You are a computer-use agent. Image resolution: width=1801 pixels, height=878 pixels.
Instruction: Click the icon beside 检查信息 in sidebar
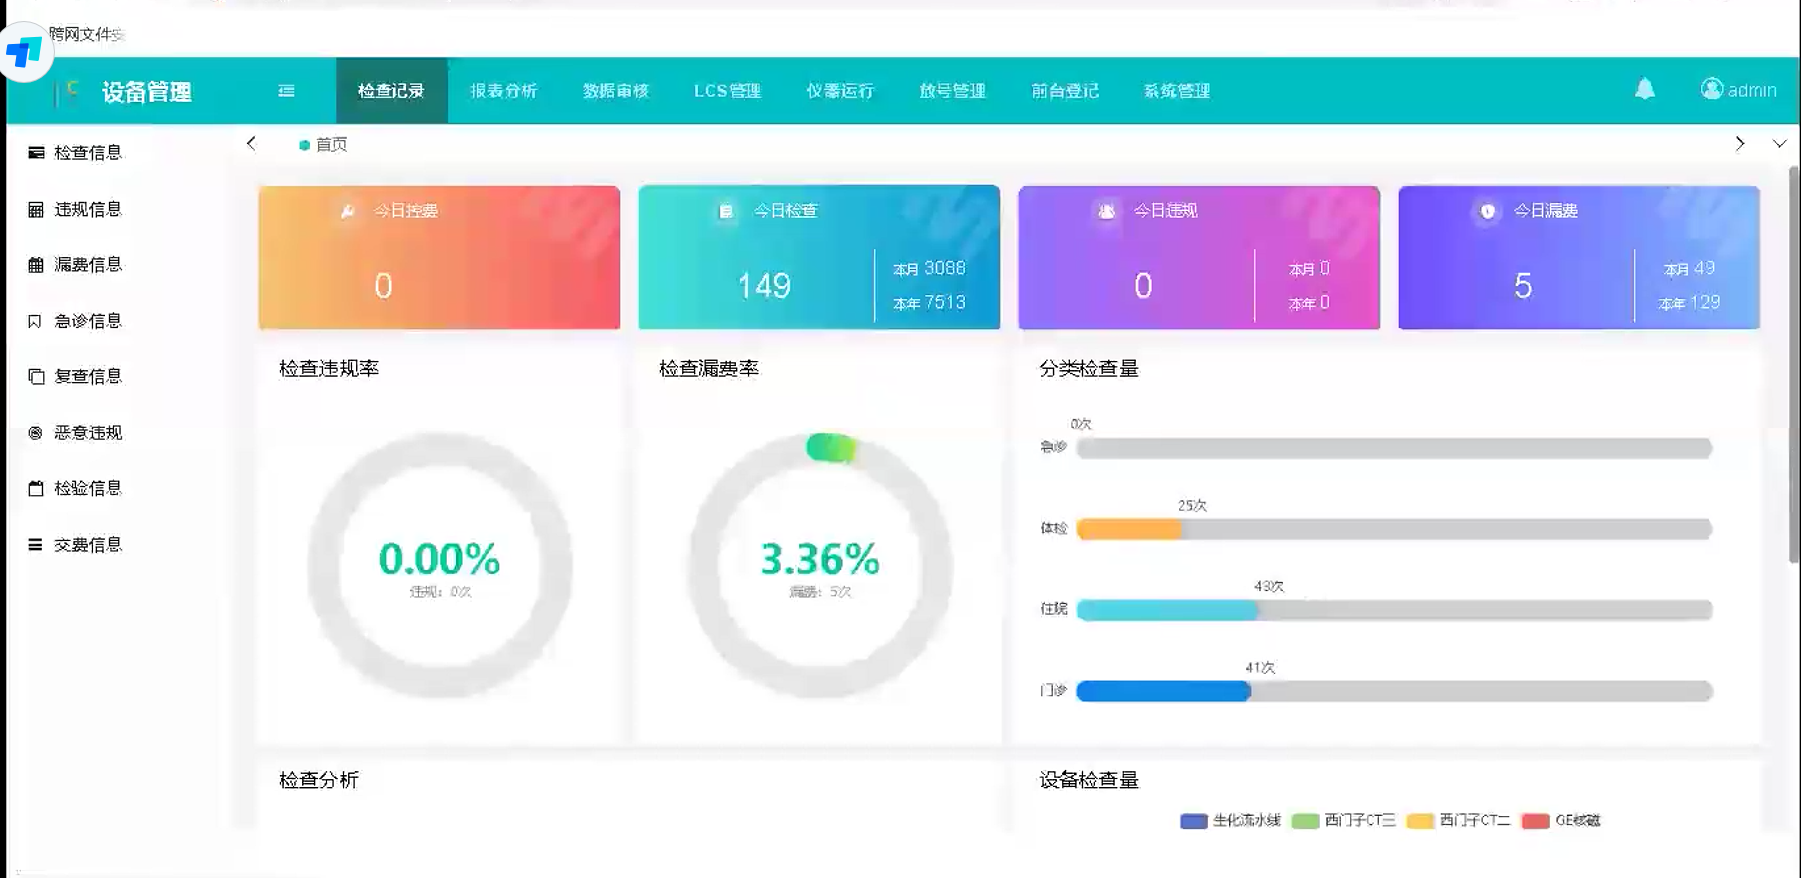(x=36, y=153)
